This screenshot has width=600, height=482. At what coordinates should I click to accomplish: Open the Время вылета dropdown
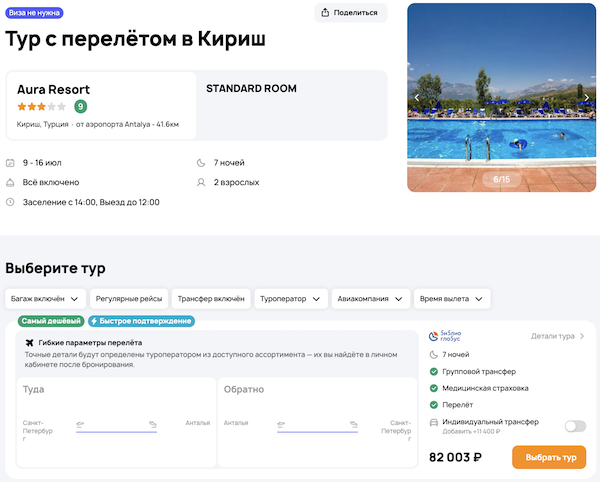(x=453, y=299)
